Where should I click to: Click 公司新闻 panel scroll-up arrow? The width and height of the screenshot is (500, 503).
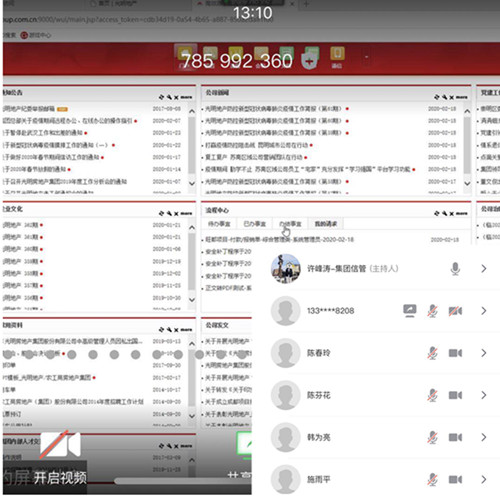467,111
